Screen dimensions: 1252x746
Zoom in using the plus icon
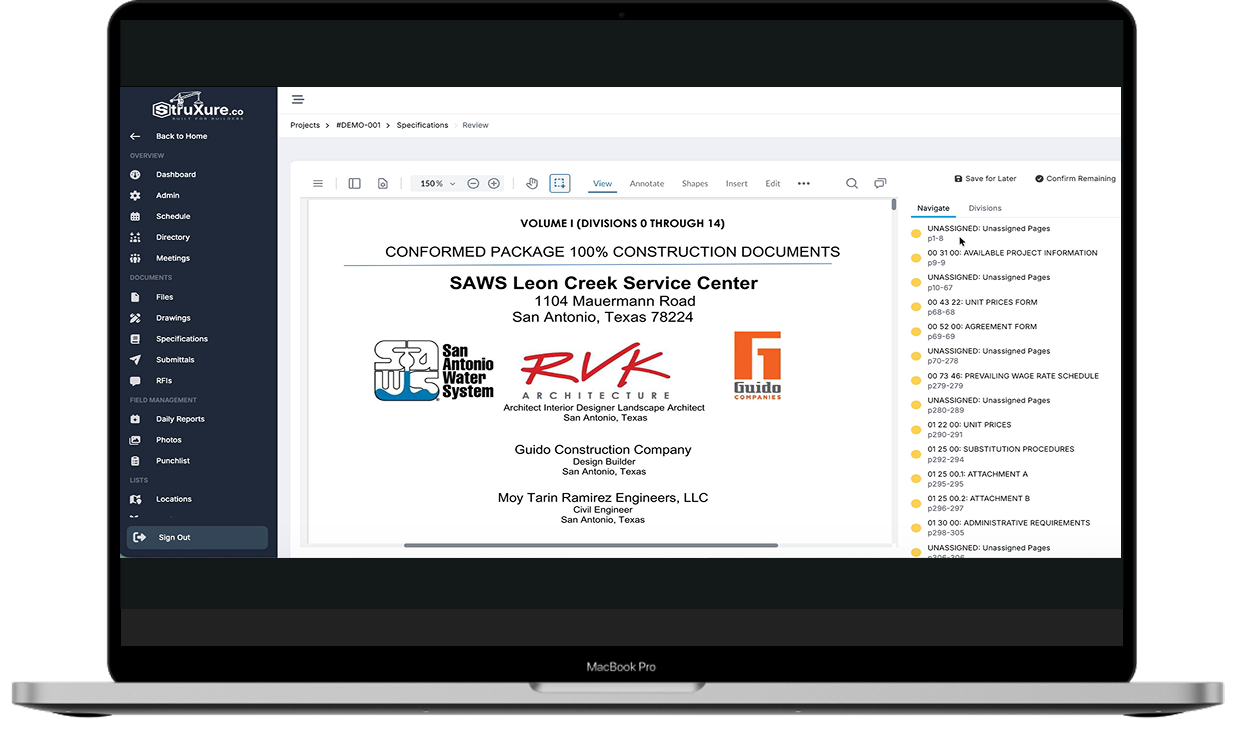[494, 183]
